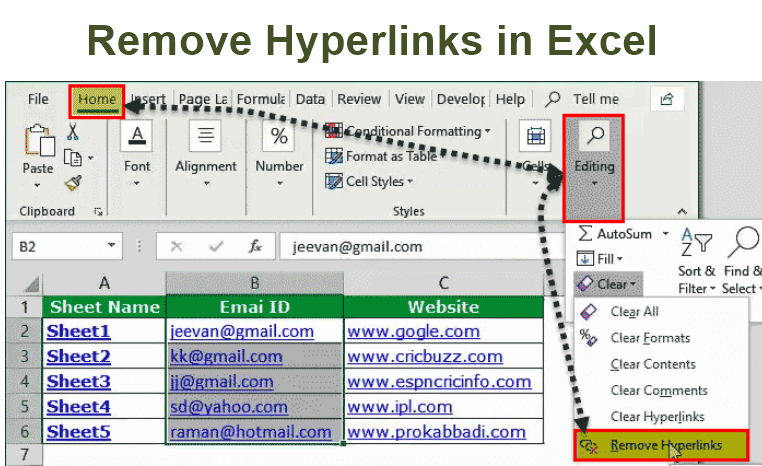This screenshot has height=466, width=762.
Task: Open the Paste dropdown arrow
Action: 37,185
